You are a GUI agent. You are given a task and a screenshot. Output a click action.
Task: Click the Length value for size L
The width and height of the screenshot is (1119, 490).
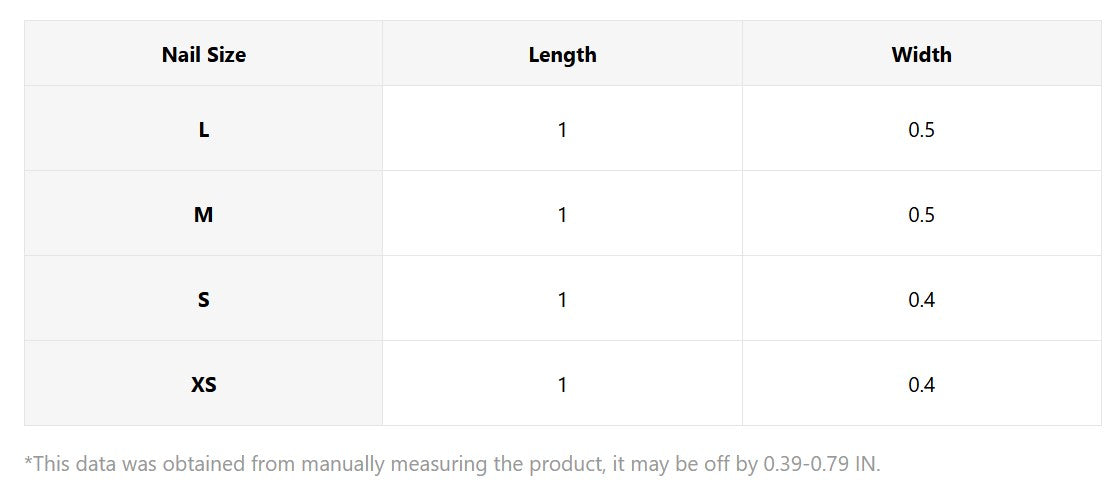[x=562, y=130]
